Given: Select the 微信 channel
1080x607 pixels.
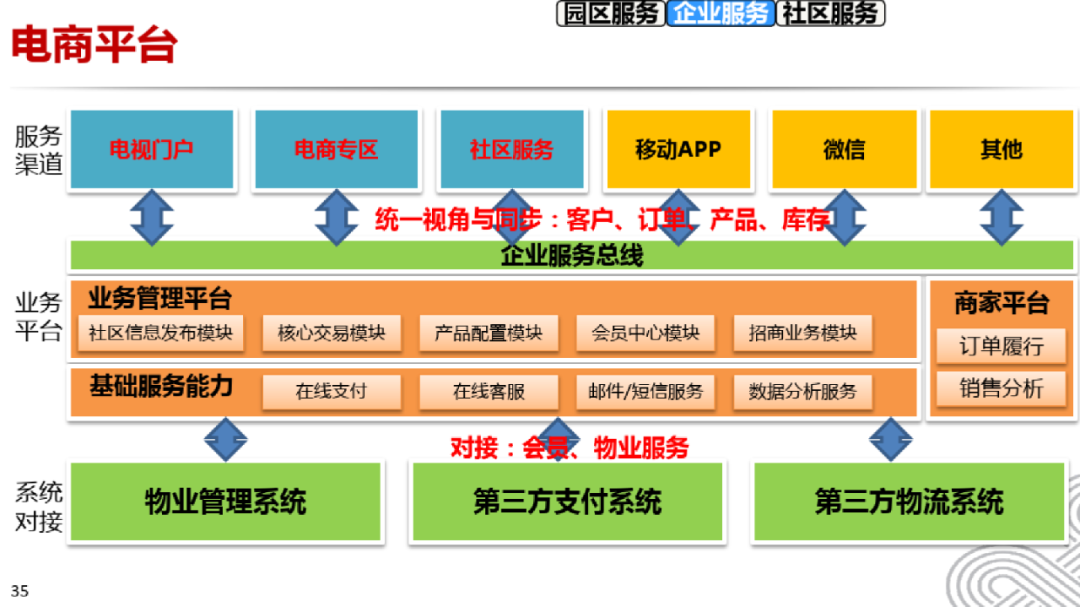Looking at the screenshot, I should [x=845, y=149].
